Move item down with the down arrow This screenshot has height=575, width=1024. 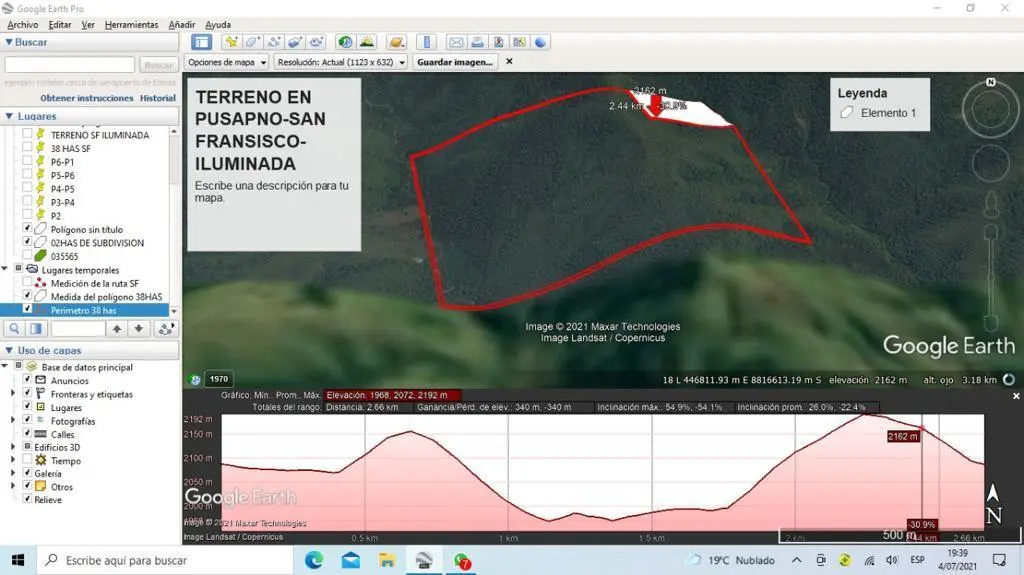pyautogui.click(x=138, y=329)
